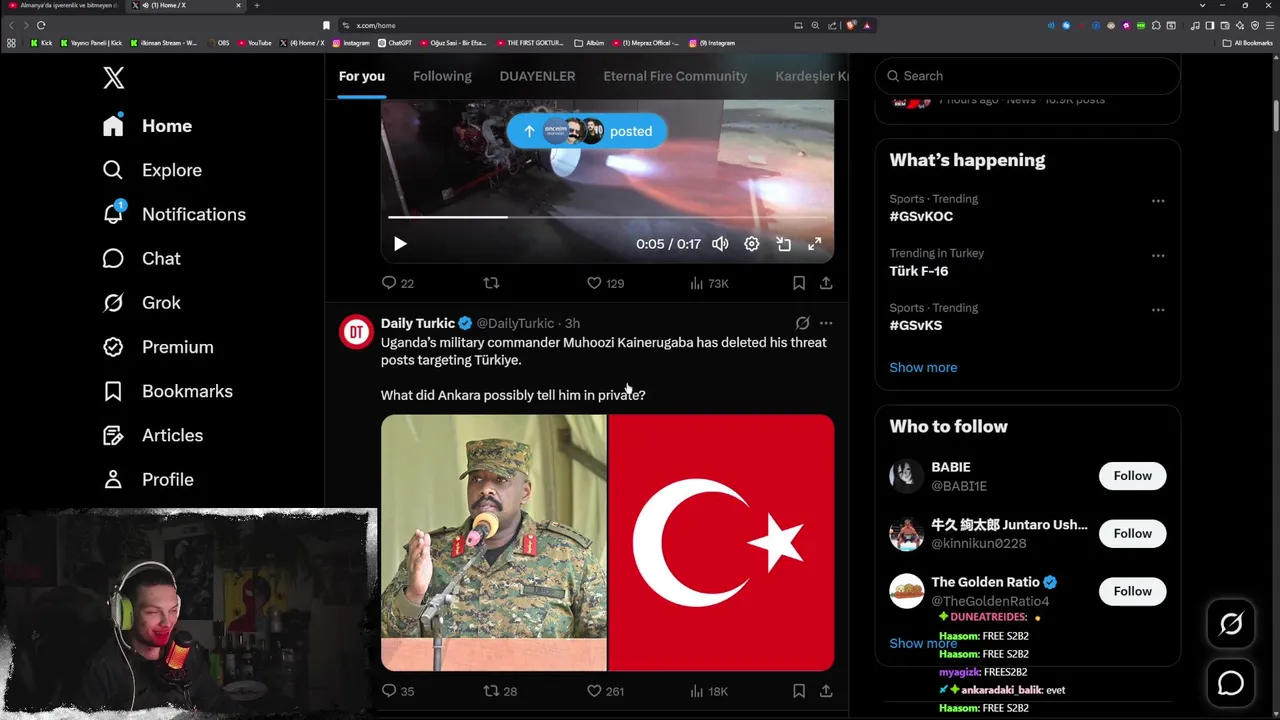The width and height of the screenshot is (1280, 720).
Task: Switch to Eternal Fire Community tab
Action: click(675, 76)
